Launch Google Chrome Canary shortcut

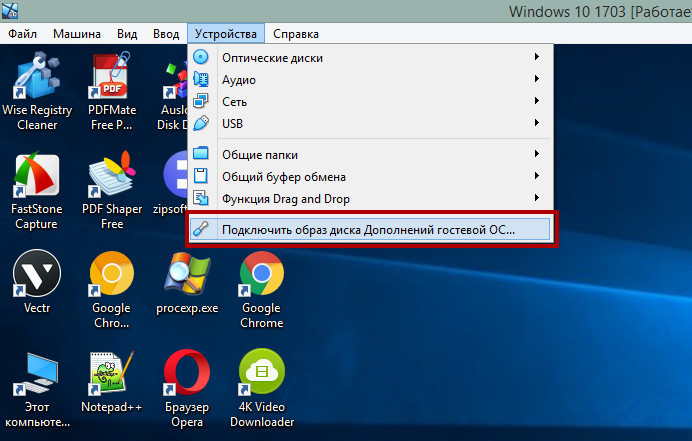coord(112,290)
